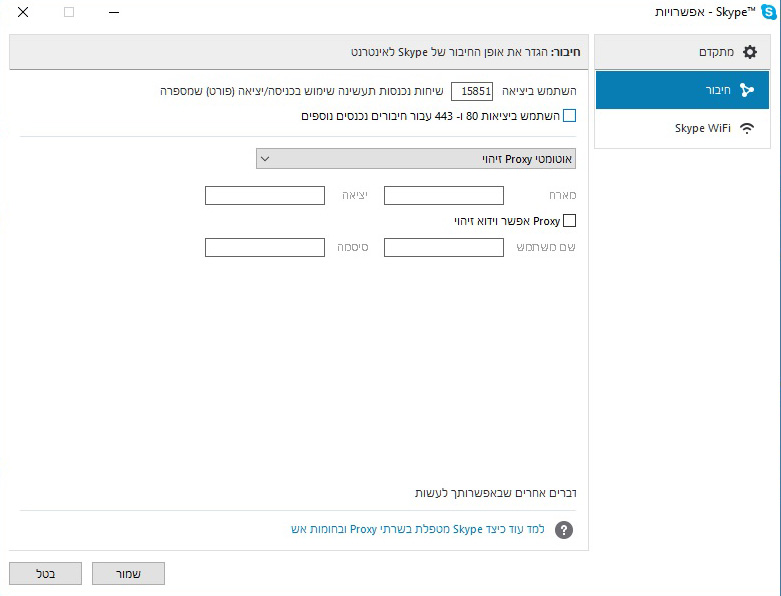Enable the ports 80 and 443 checkbox
The width and height of the screenshot is (781, 596).
569,116
